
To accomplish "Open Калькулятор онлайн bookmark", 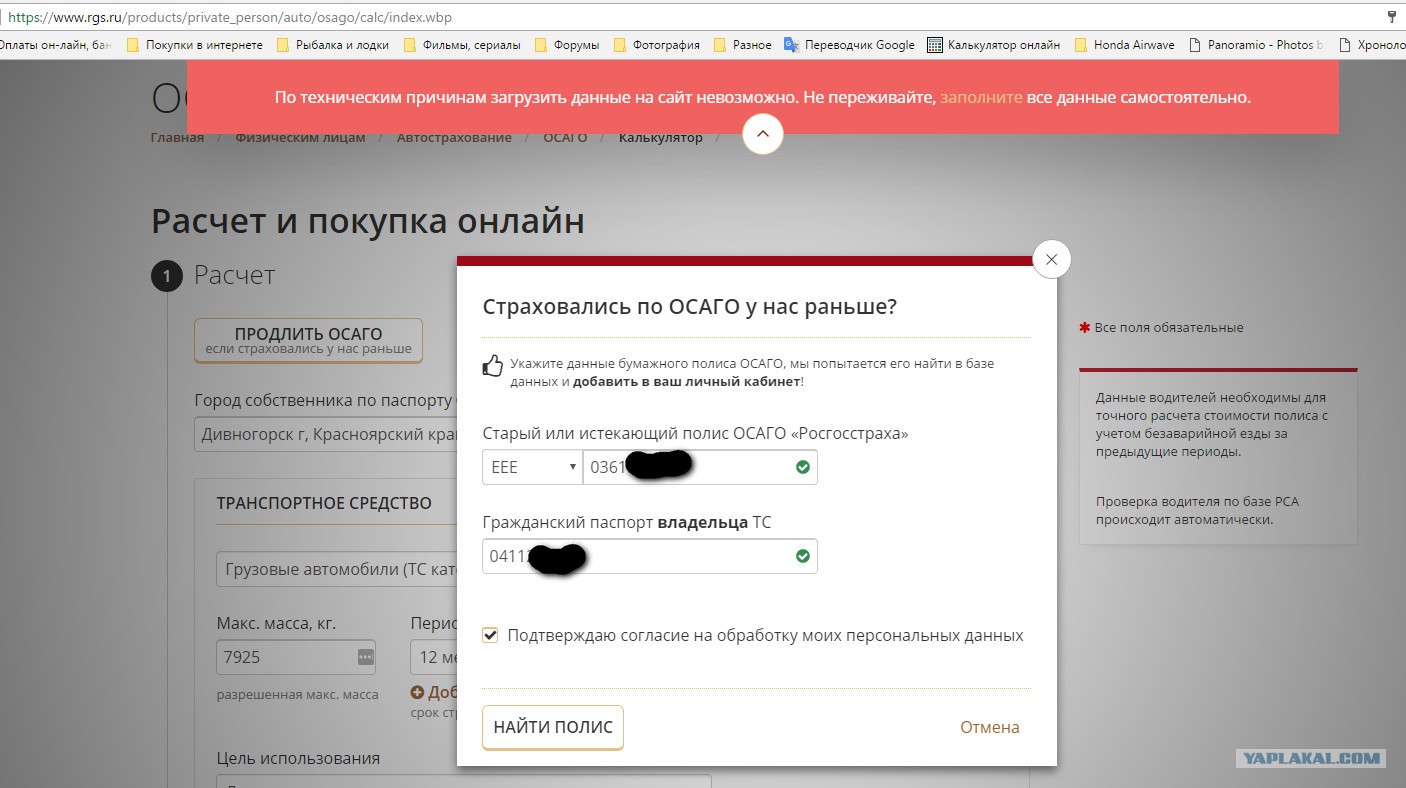I will pos(994,45).
